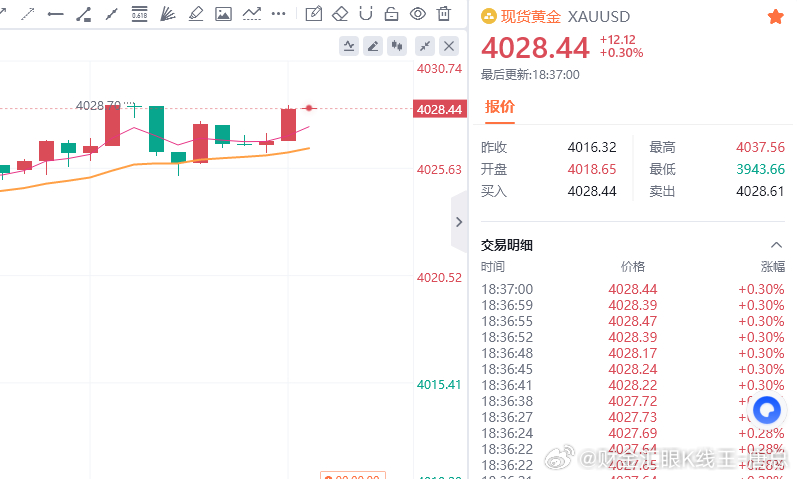This screenshot has width=797, height=479.
Task: Open more drawing tools ellipsis menu
Action: (279, 14)
